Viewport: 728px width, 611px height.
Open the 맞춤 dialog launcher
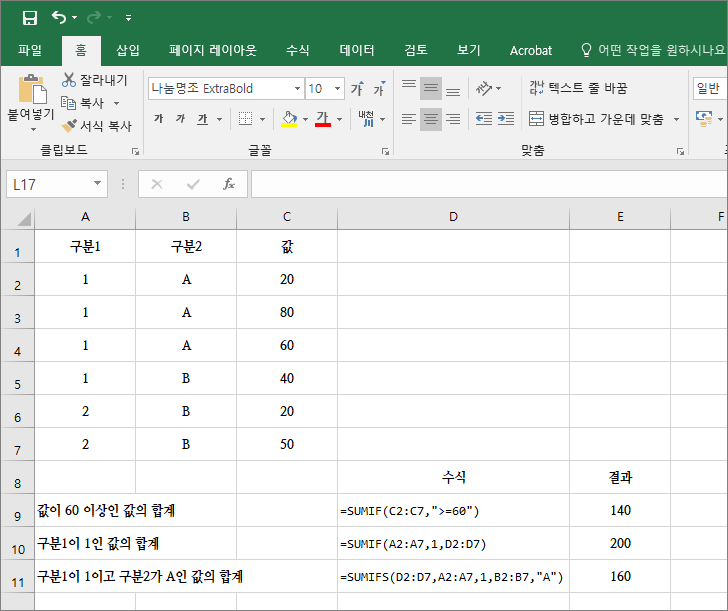click(x=680, y=151)
